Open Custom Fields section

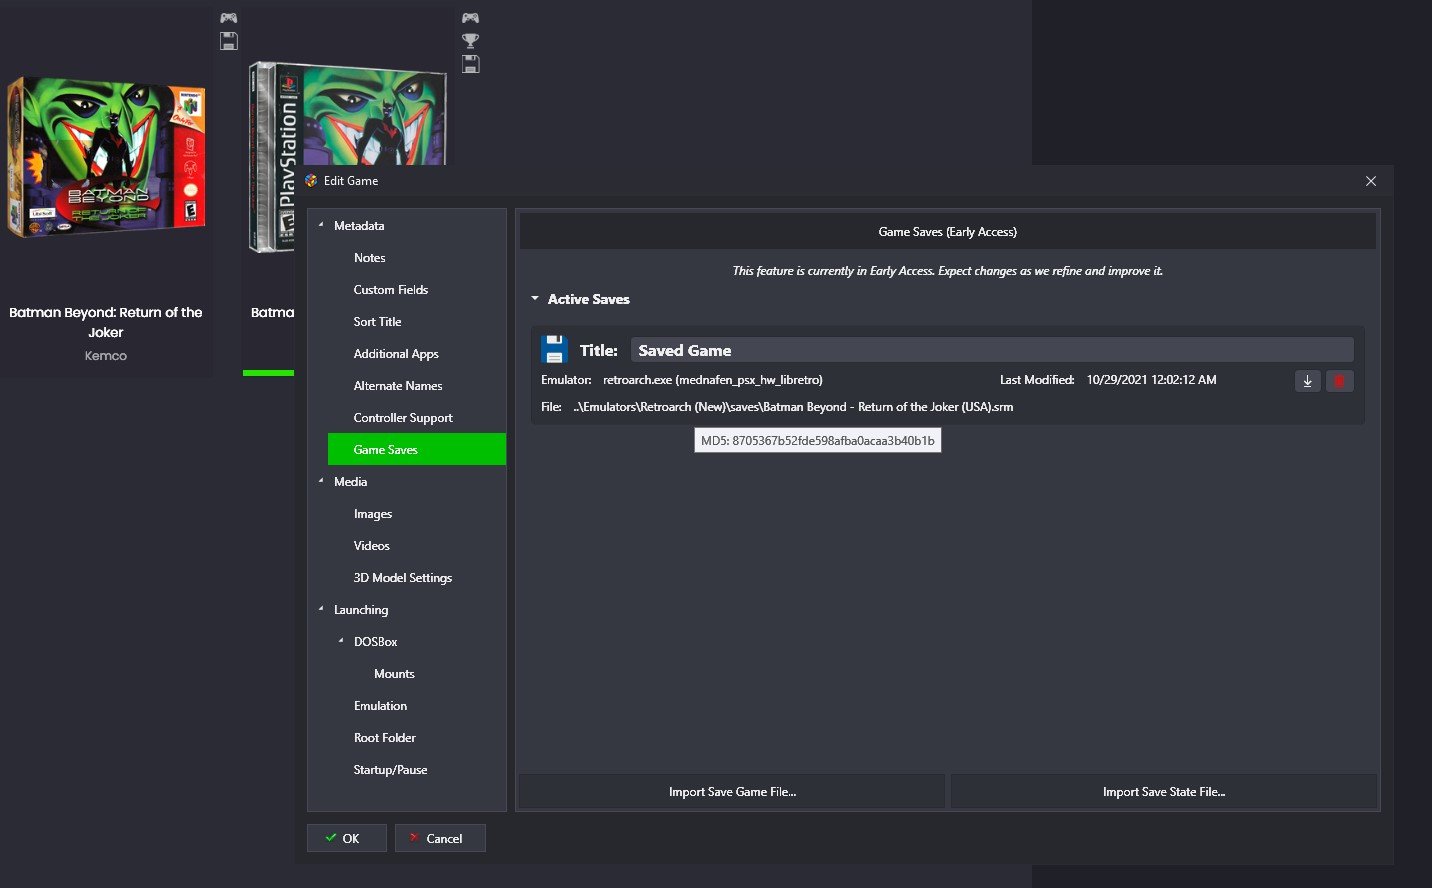390,290
